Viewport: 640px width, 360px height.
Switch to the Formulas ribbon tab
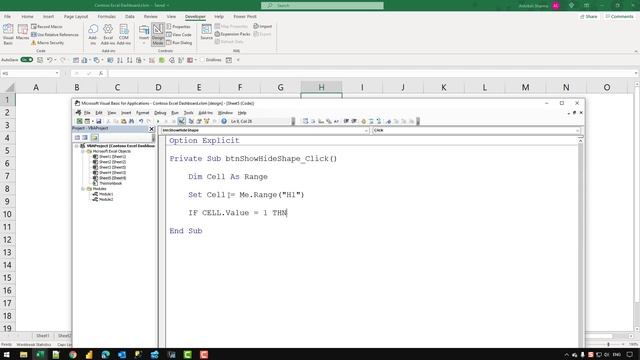click(107, 16)
